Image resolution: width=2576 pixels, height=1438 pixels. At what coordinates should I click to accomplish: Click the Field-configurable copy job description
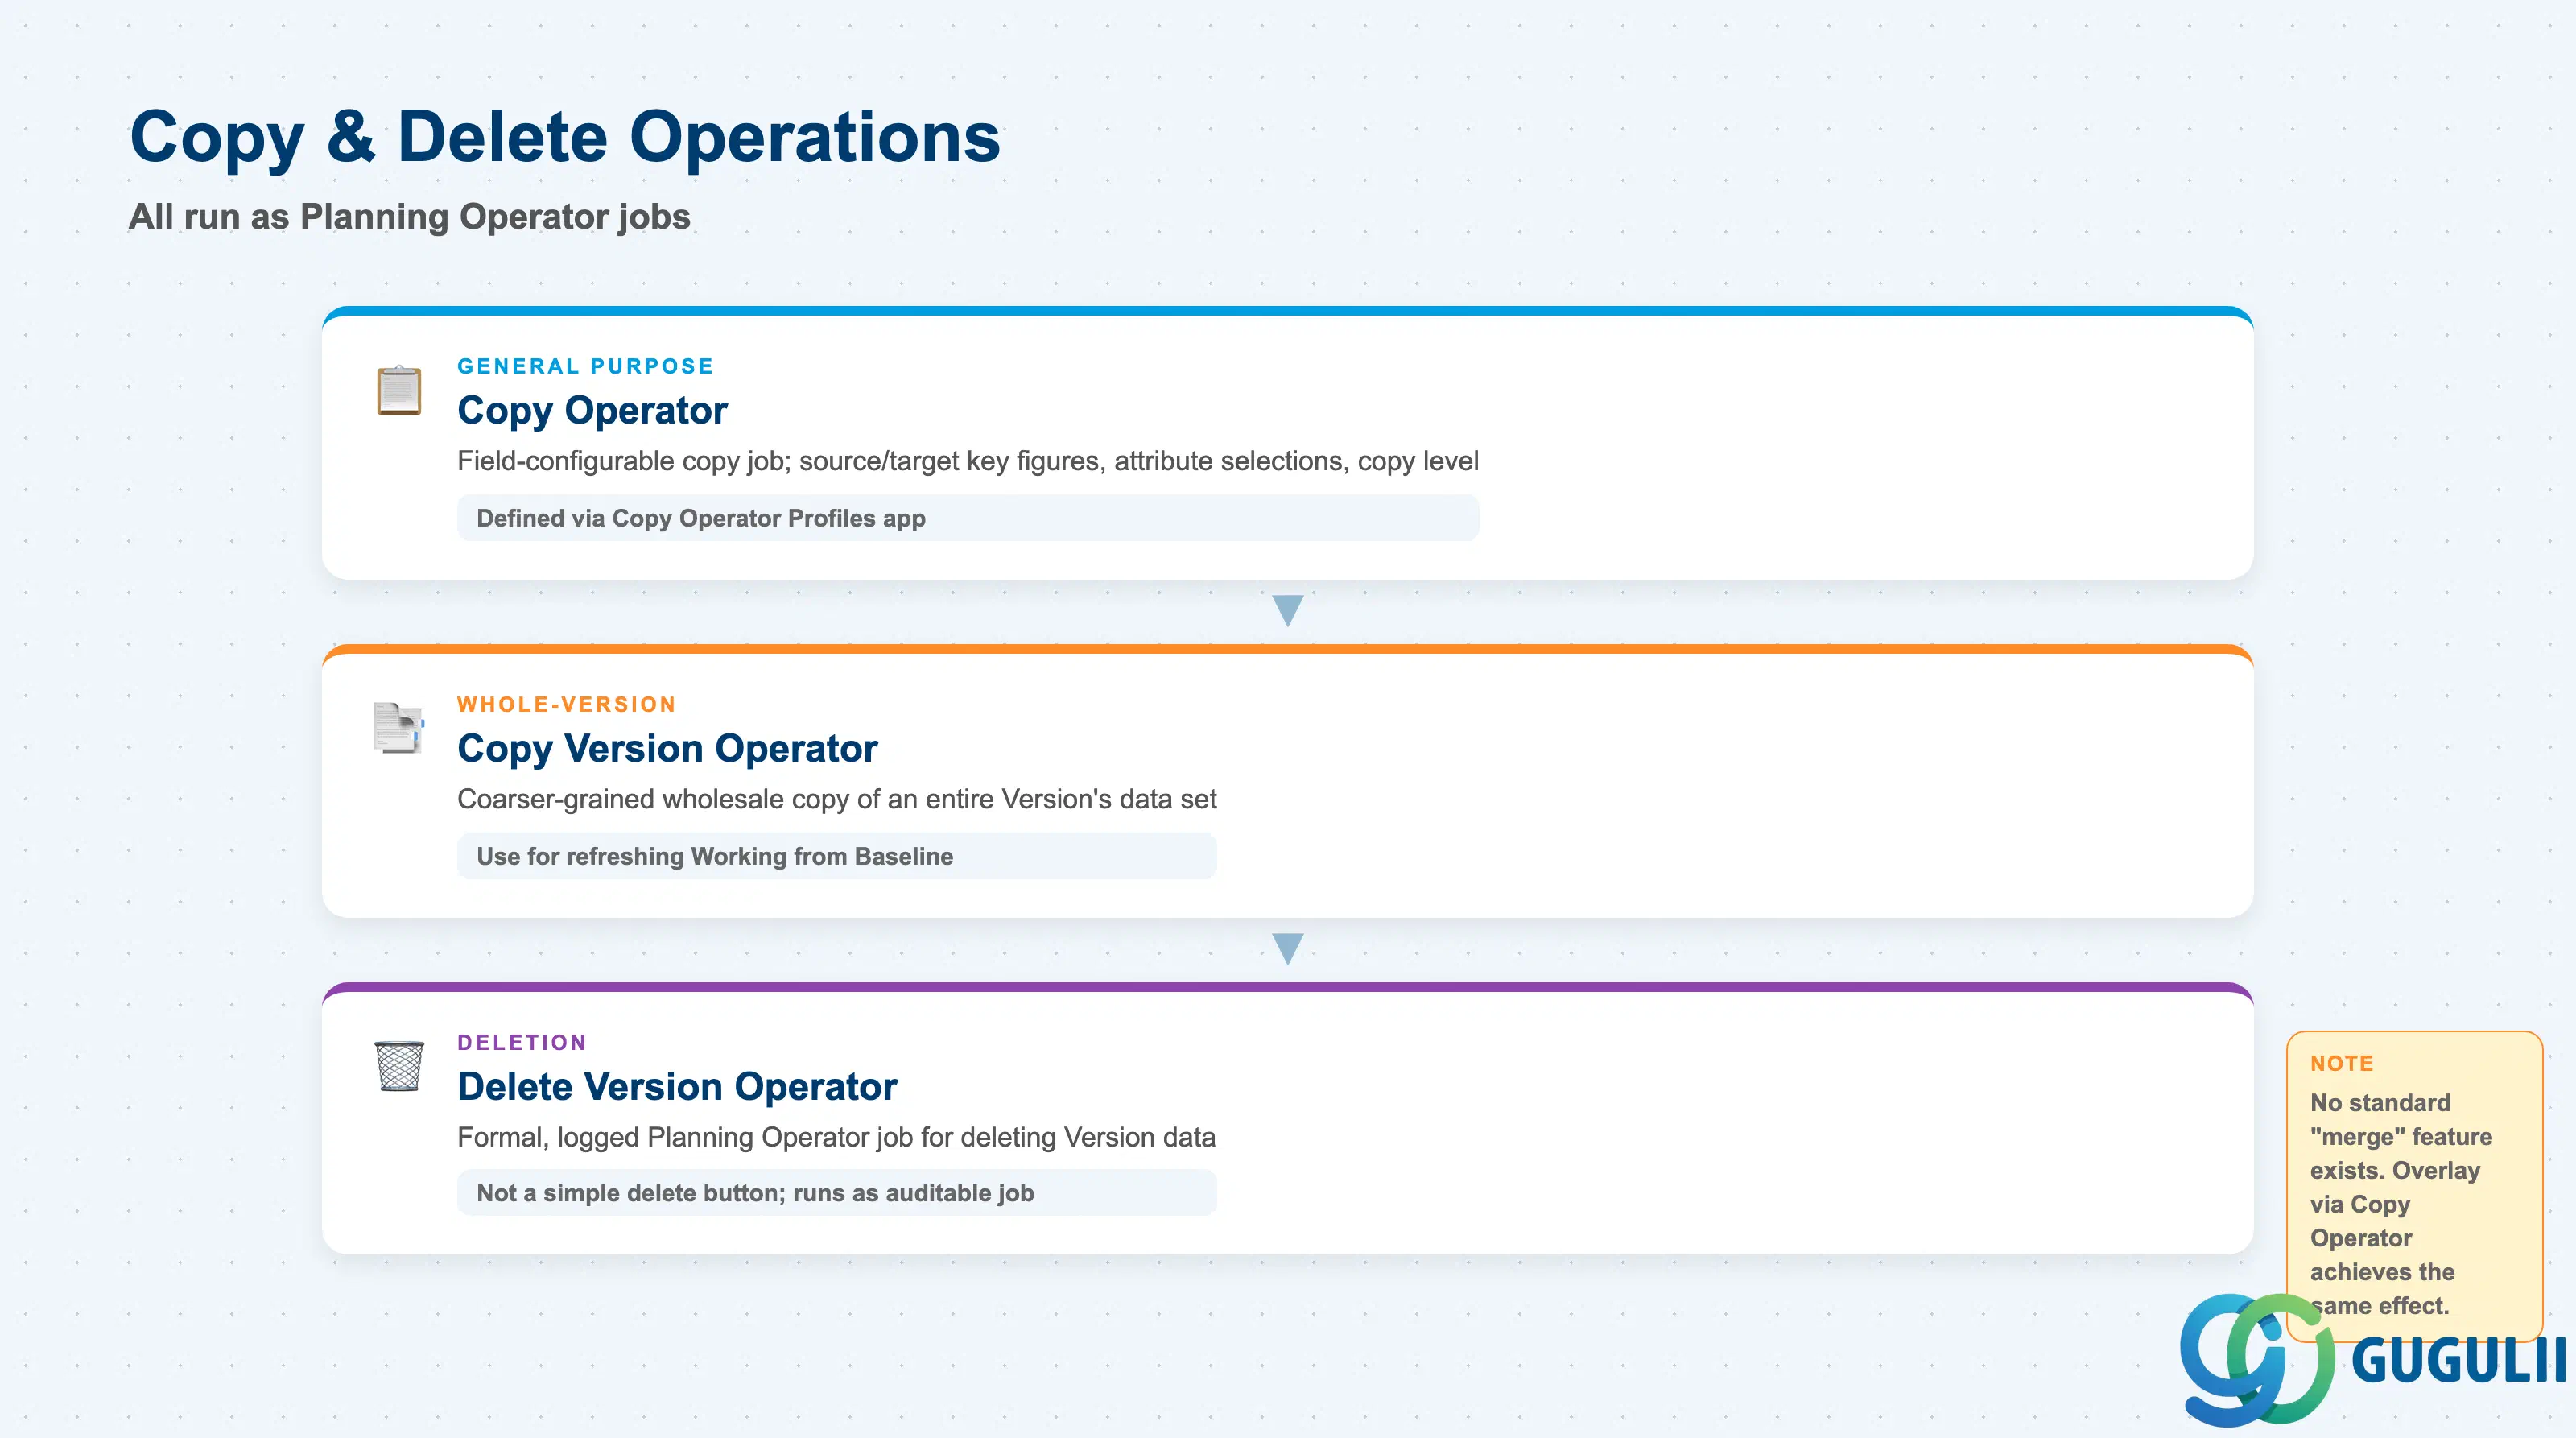point(968,461)
